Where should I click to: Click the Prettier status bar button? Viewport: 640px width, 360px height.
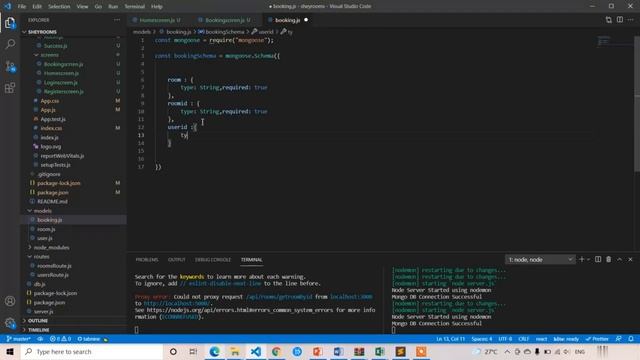pyautogui.click(x=597, y=339)
